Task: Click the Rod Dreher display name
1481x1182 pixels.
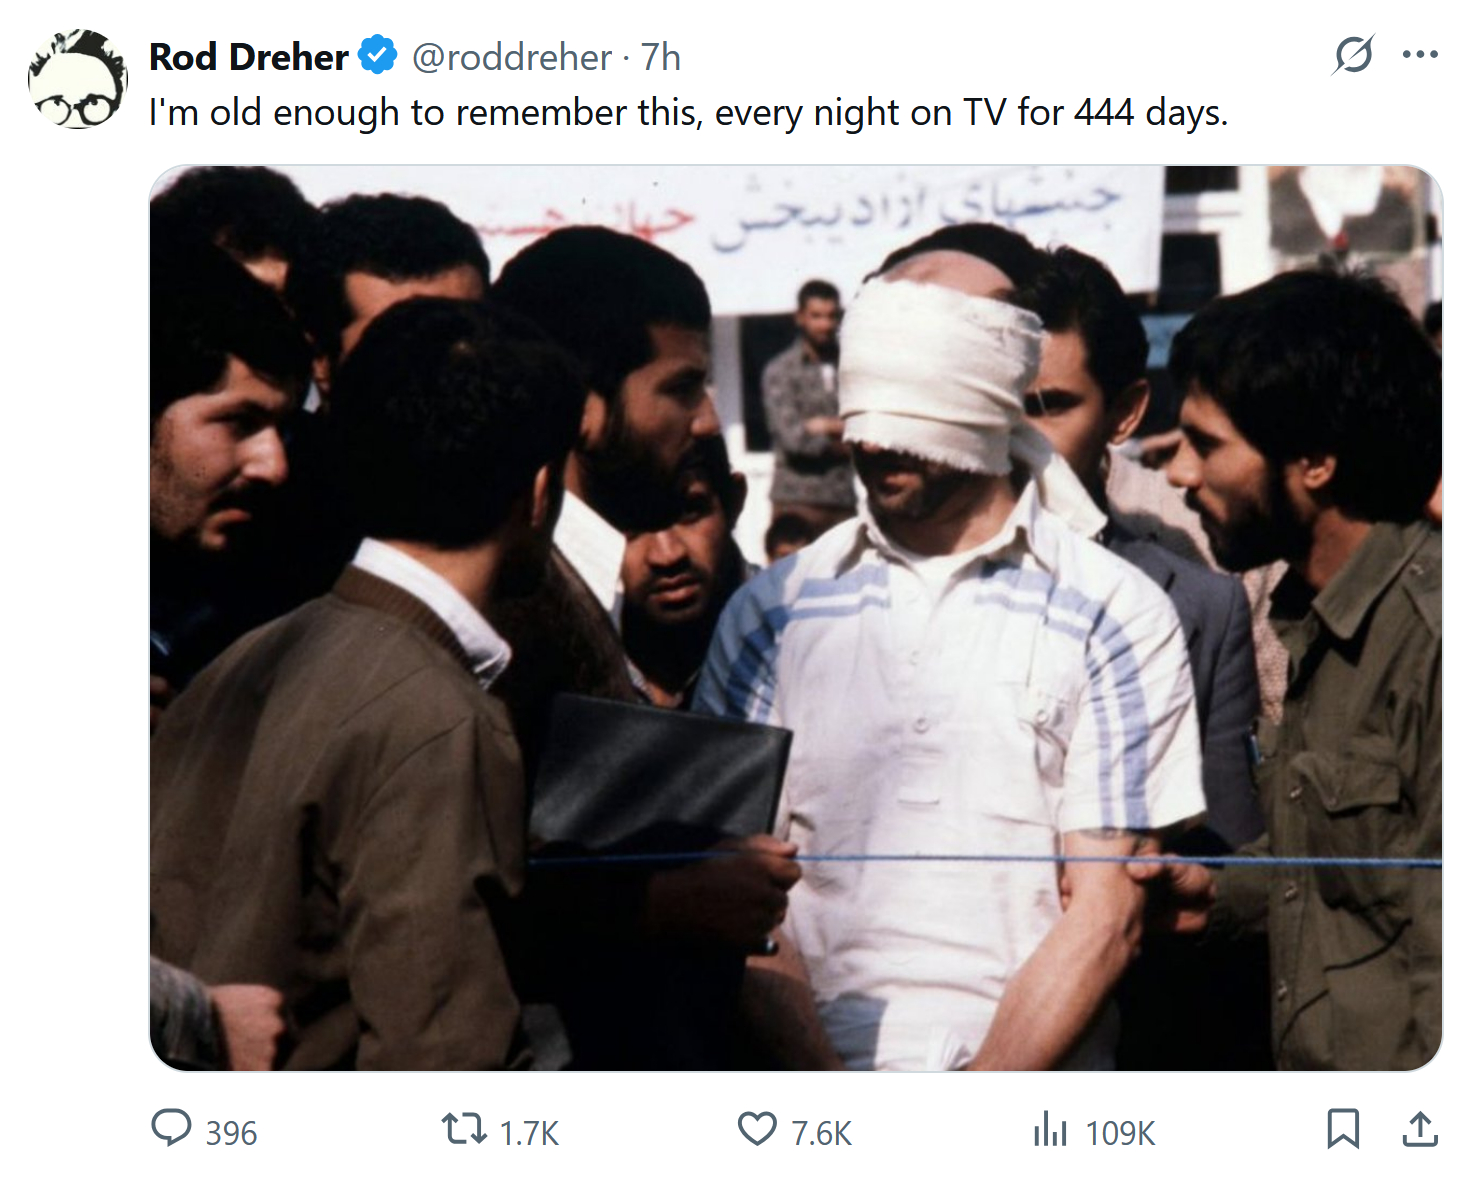Action: click(249, 58)
